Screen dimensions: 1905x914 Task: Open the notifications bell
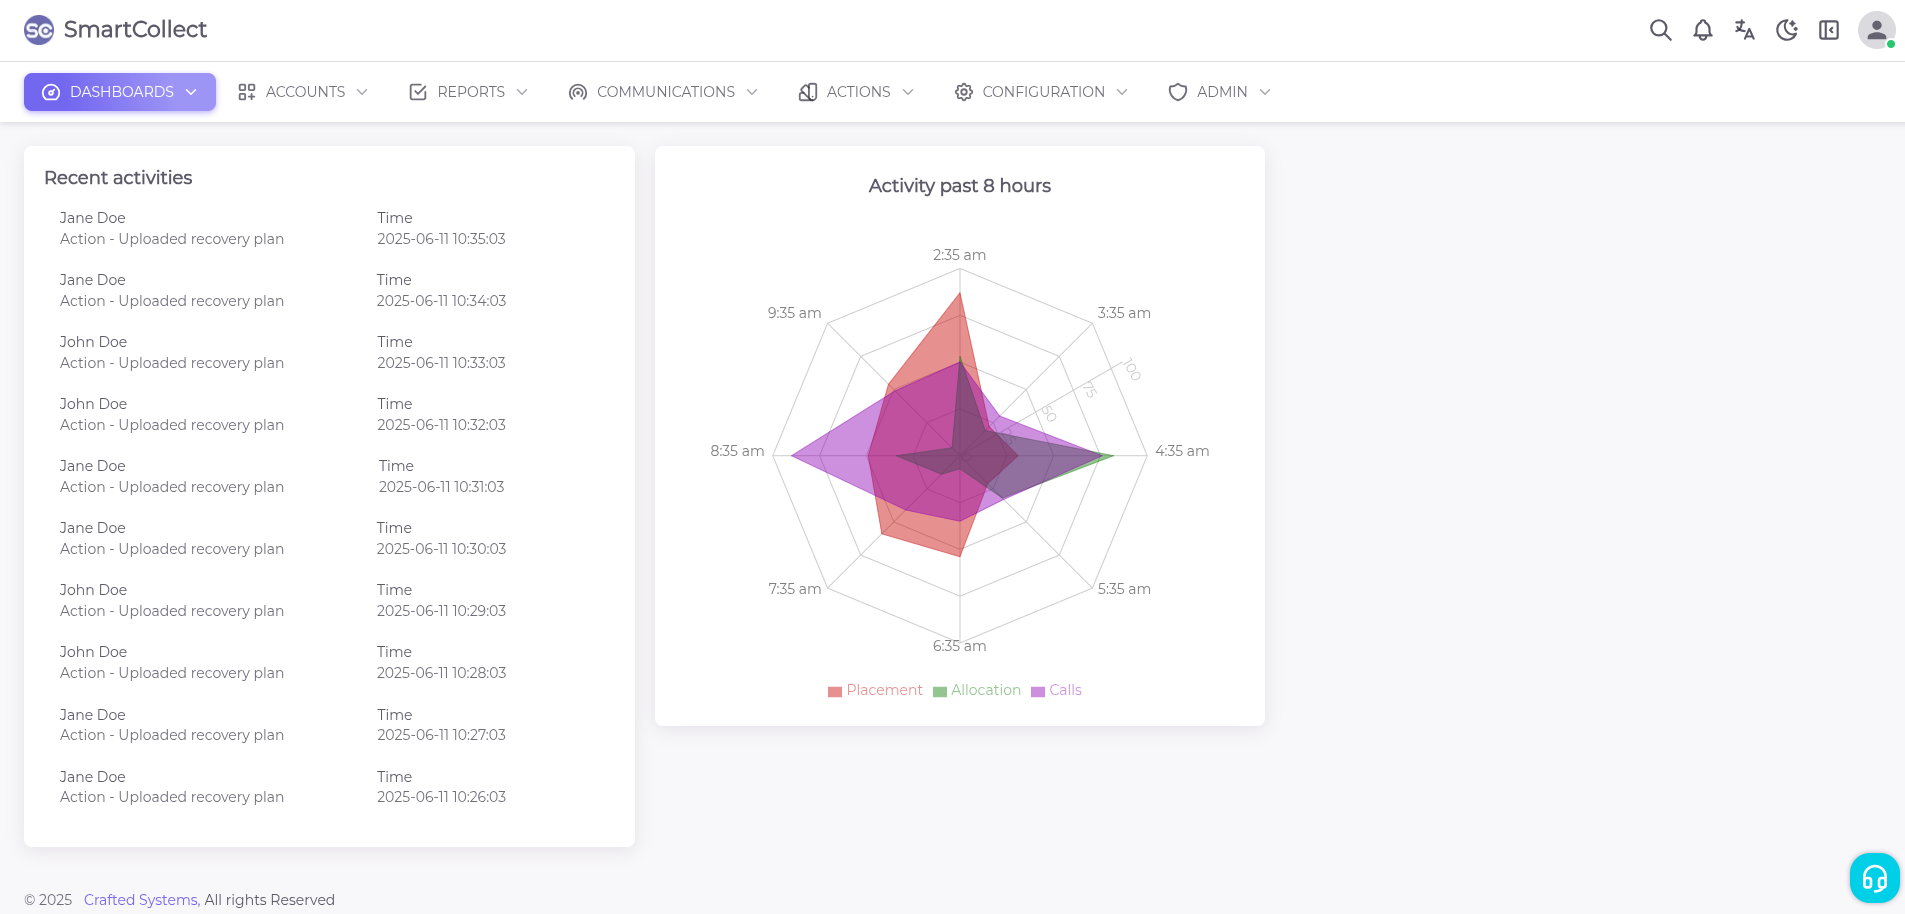(x=1702, y=30)
